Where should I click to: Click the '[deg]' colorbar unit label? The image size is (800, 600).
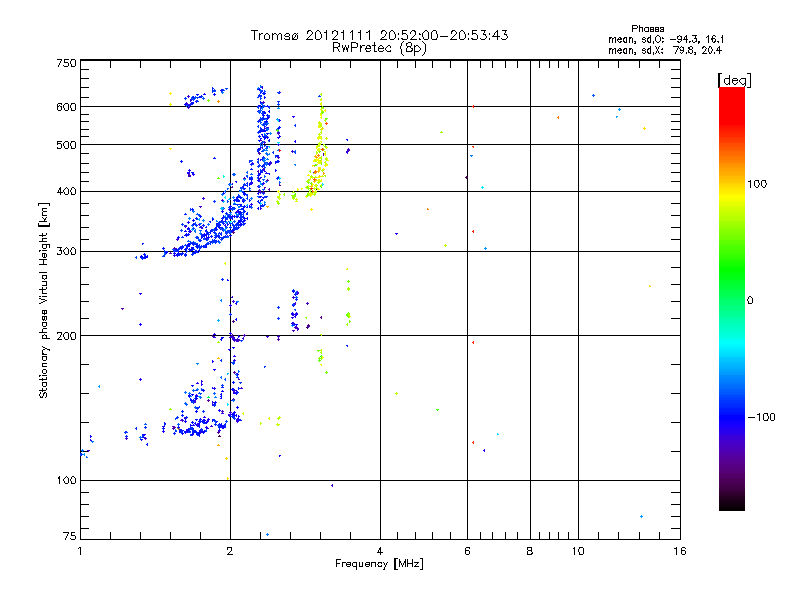pos(734,80)
